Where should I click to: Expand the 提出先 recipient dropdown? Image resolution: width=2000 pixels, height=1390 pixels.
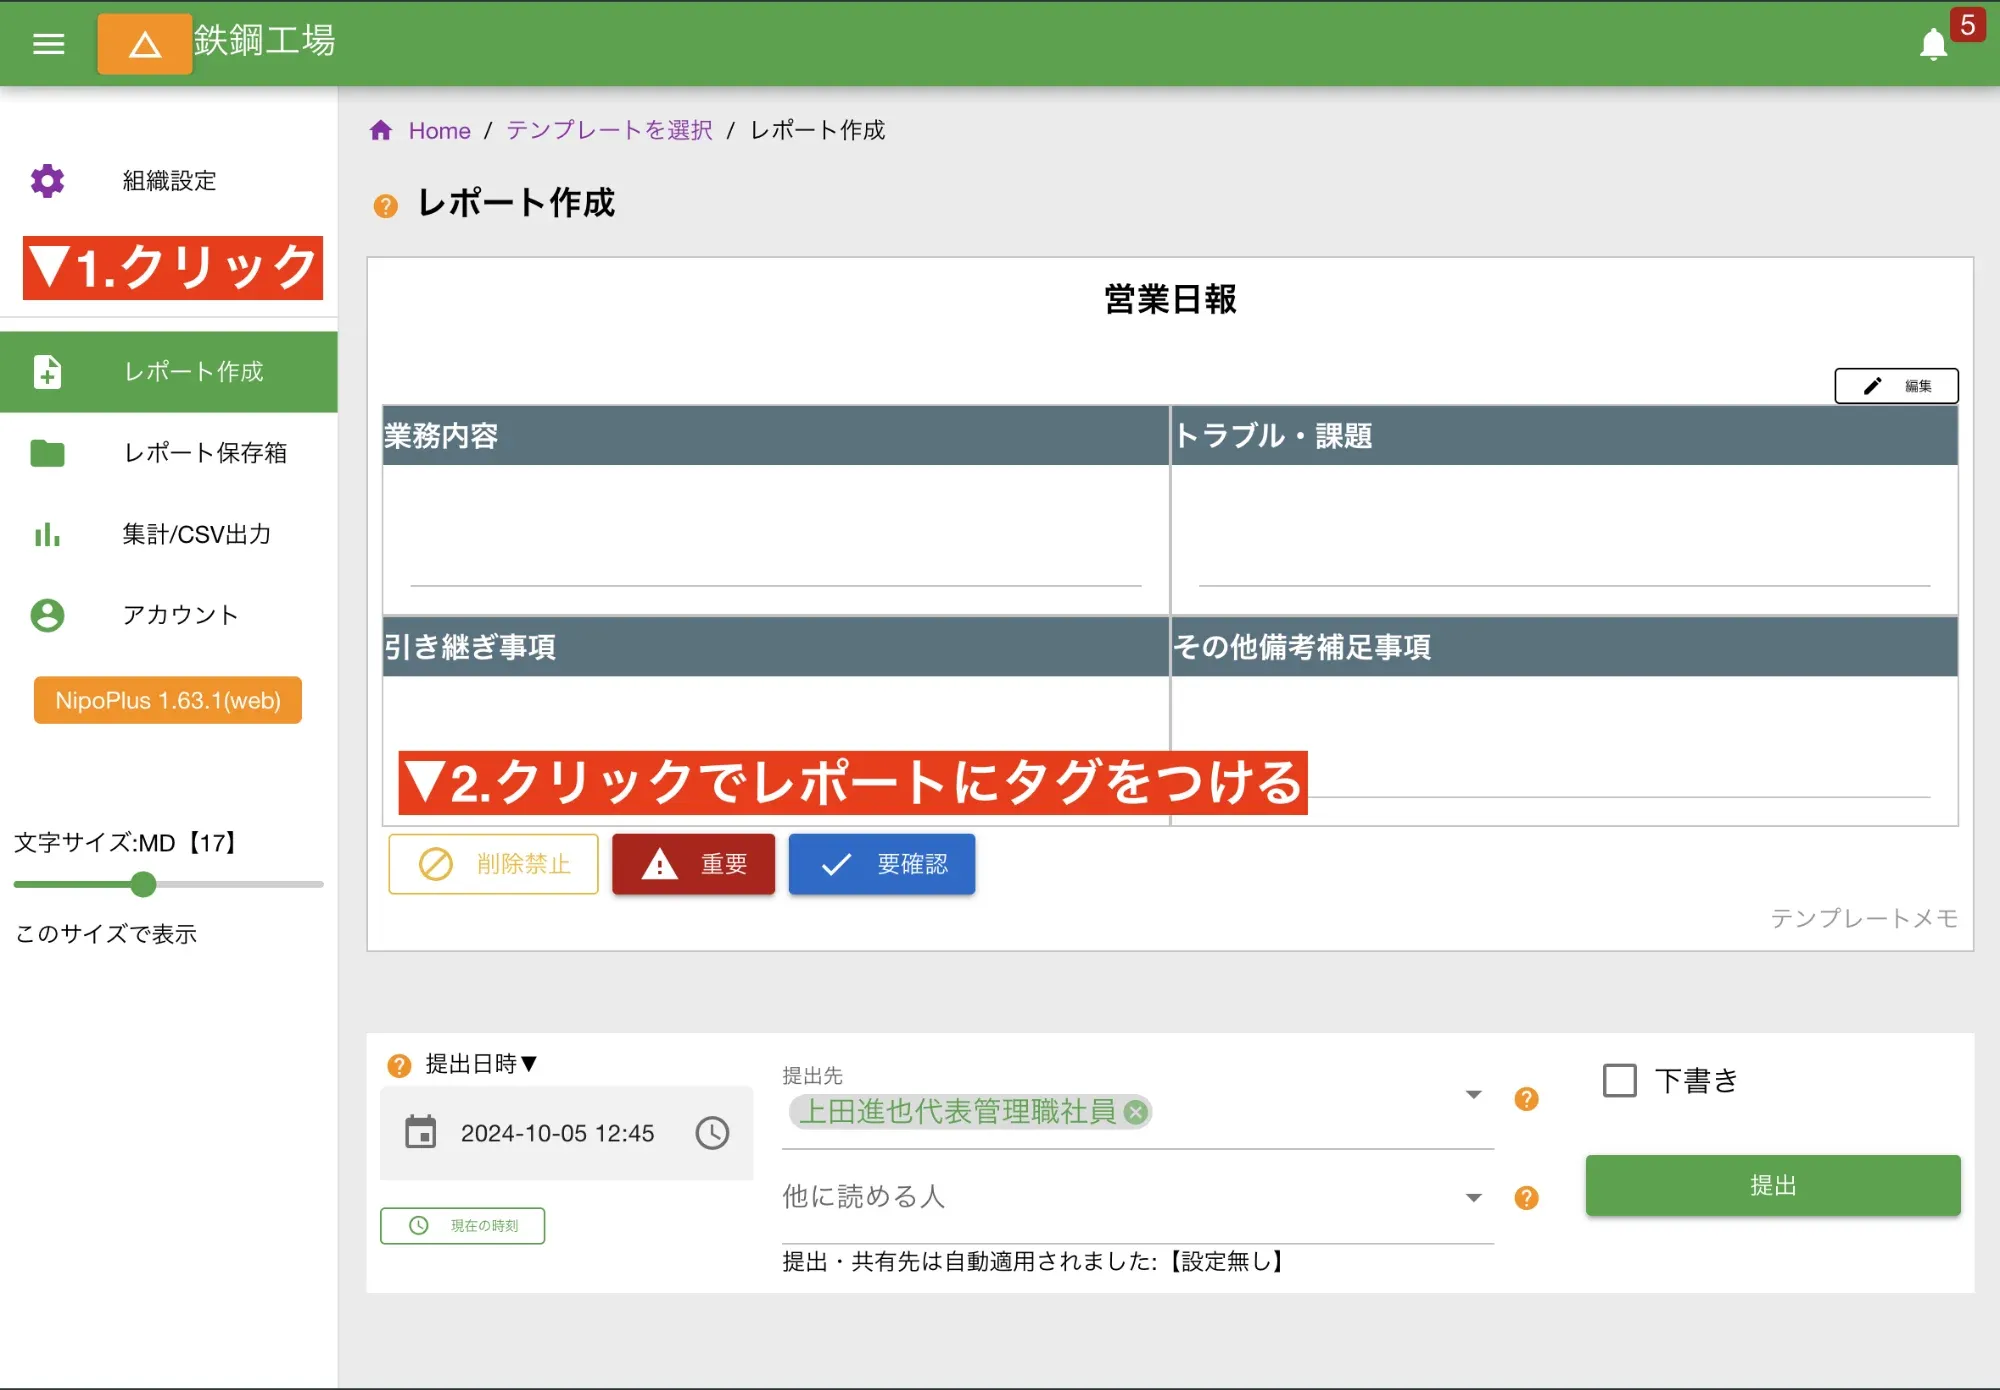coord(1472,1095)
